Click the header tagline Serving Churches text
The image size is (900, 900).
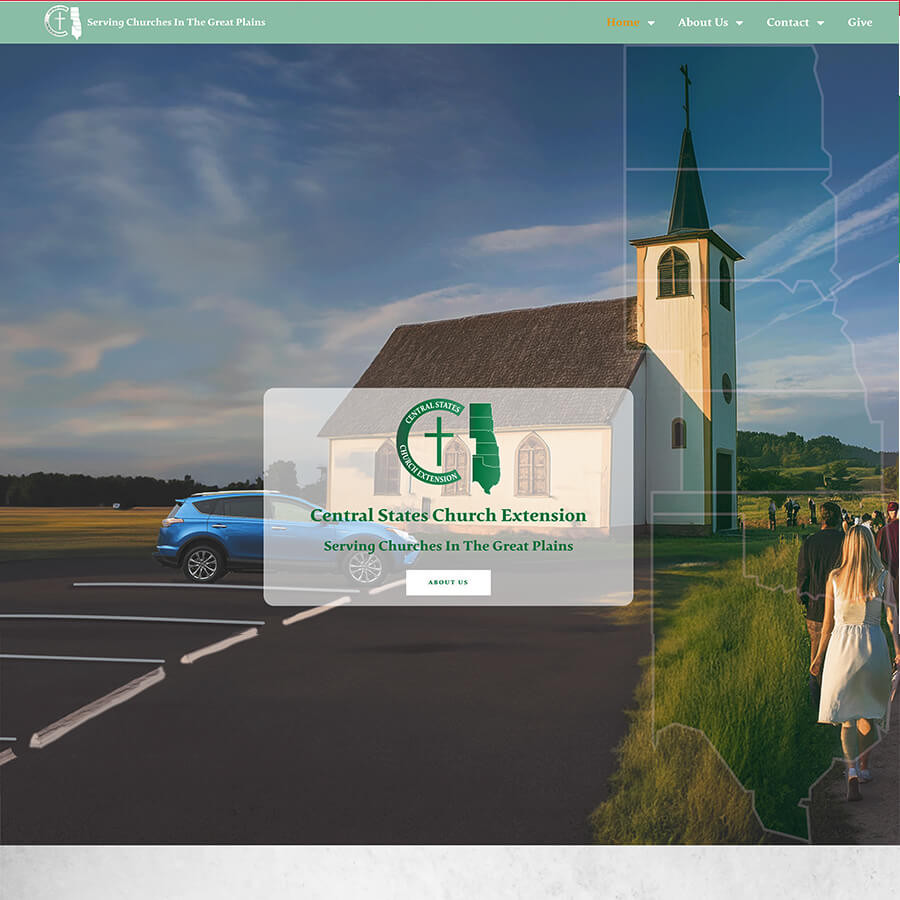tap(176, 22)
